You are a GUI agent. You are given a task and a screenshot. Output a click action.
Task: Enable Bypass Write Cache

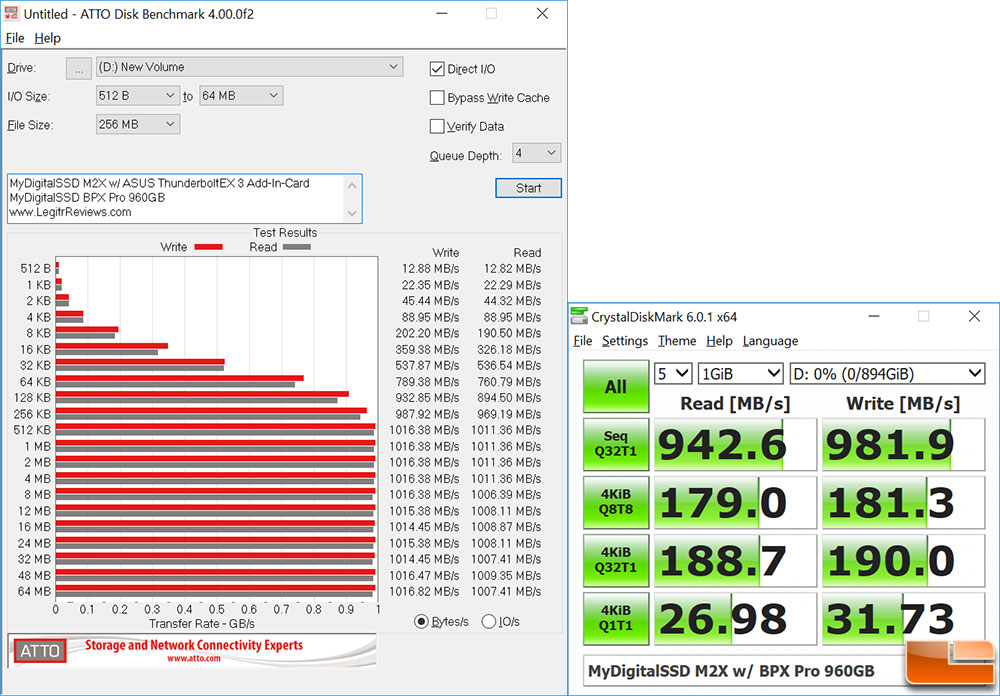[x=437, y=98]
